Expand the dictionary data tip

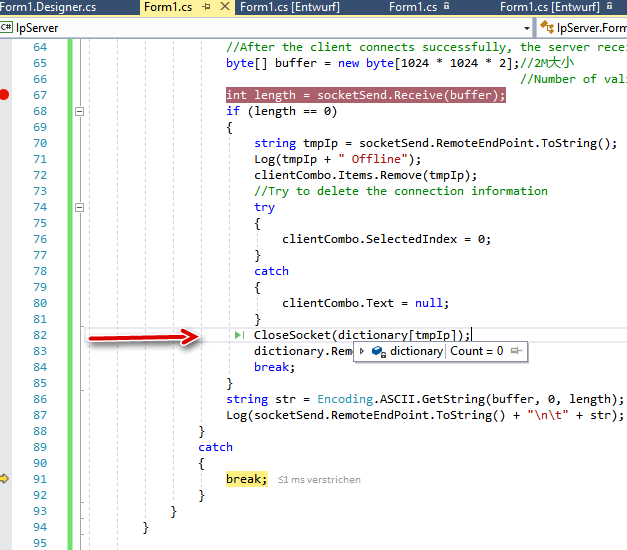361,351
